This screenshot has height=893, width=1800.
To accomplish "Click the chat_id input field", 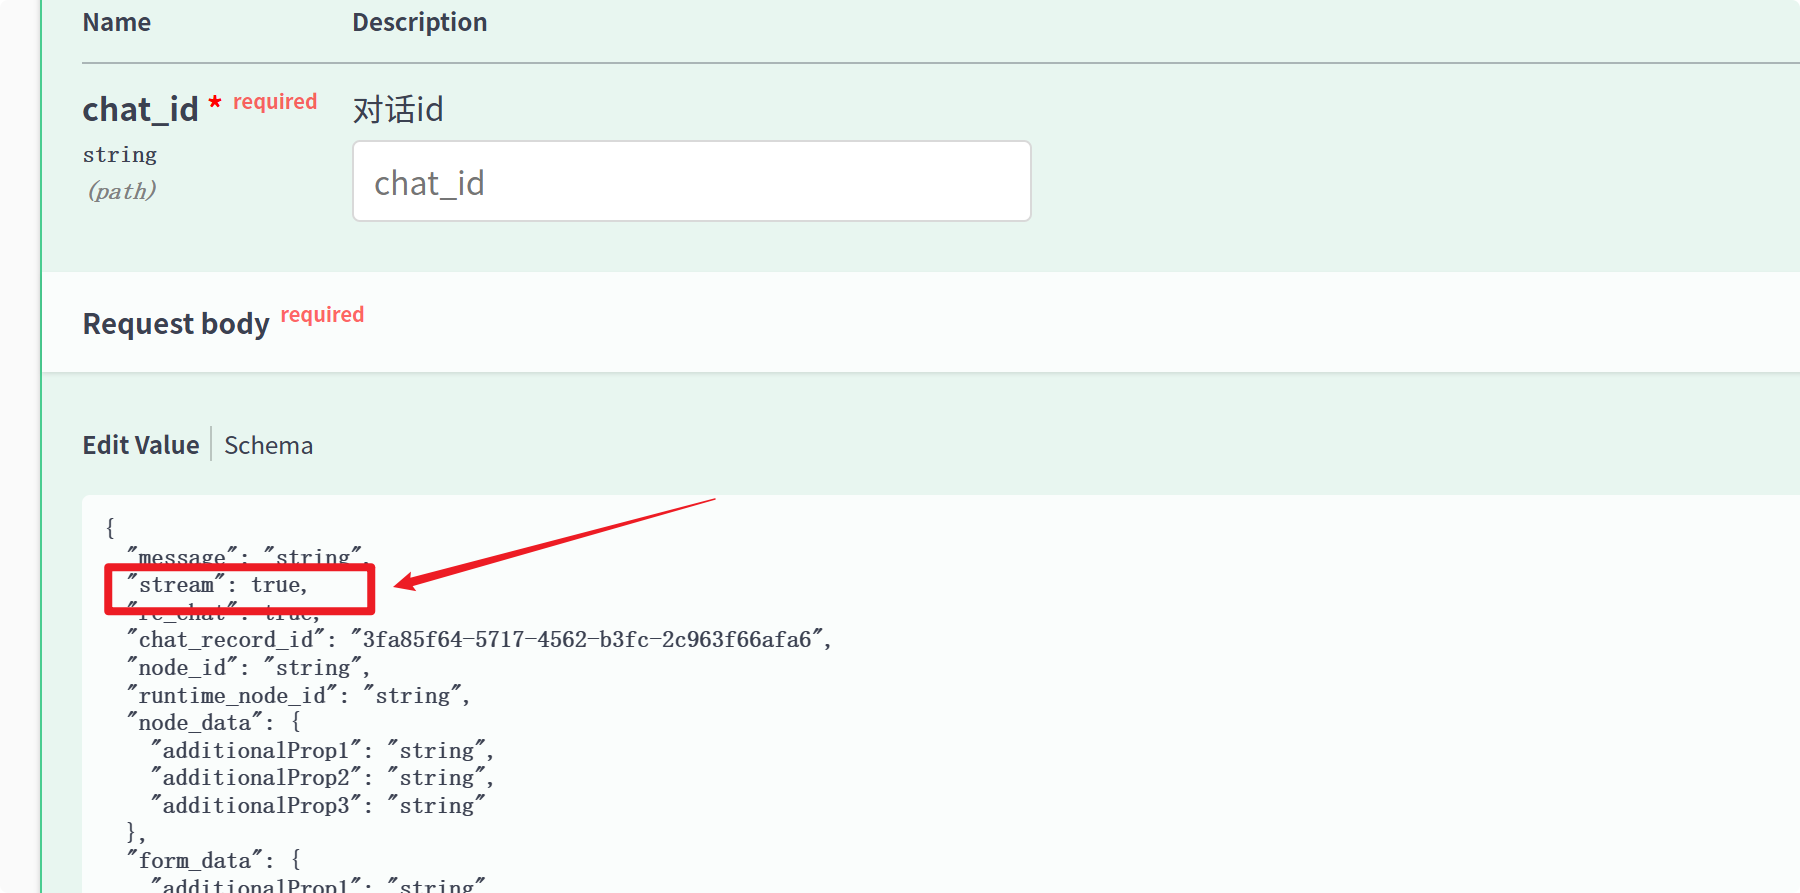I will [691, 181].
